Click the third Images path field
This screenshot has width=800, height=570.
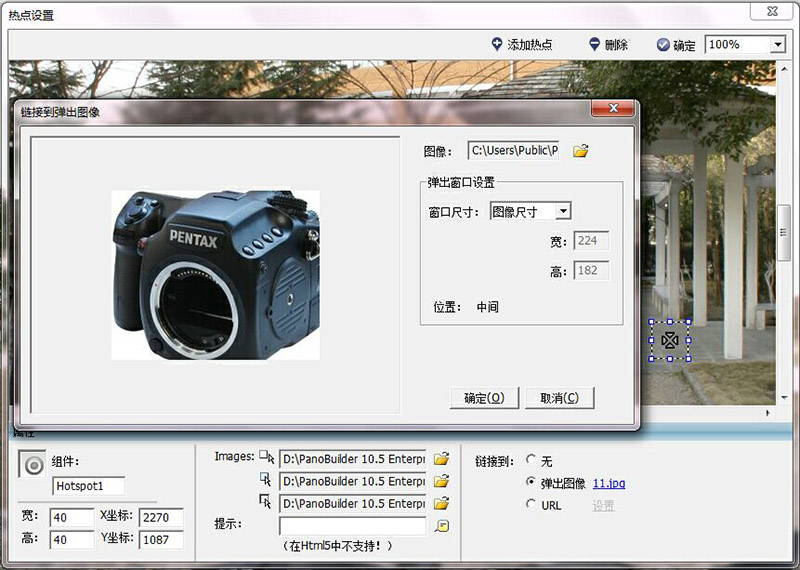(x=353, y=504)
